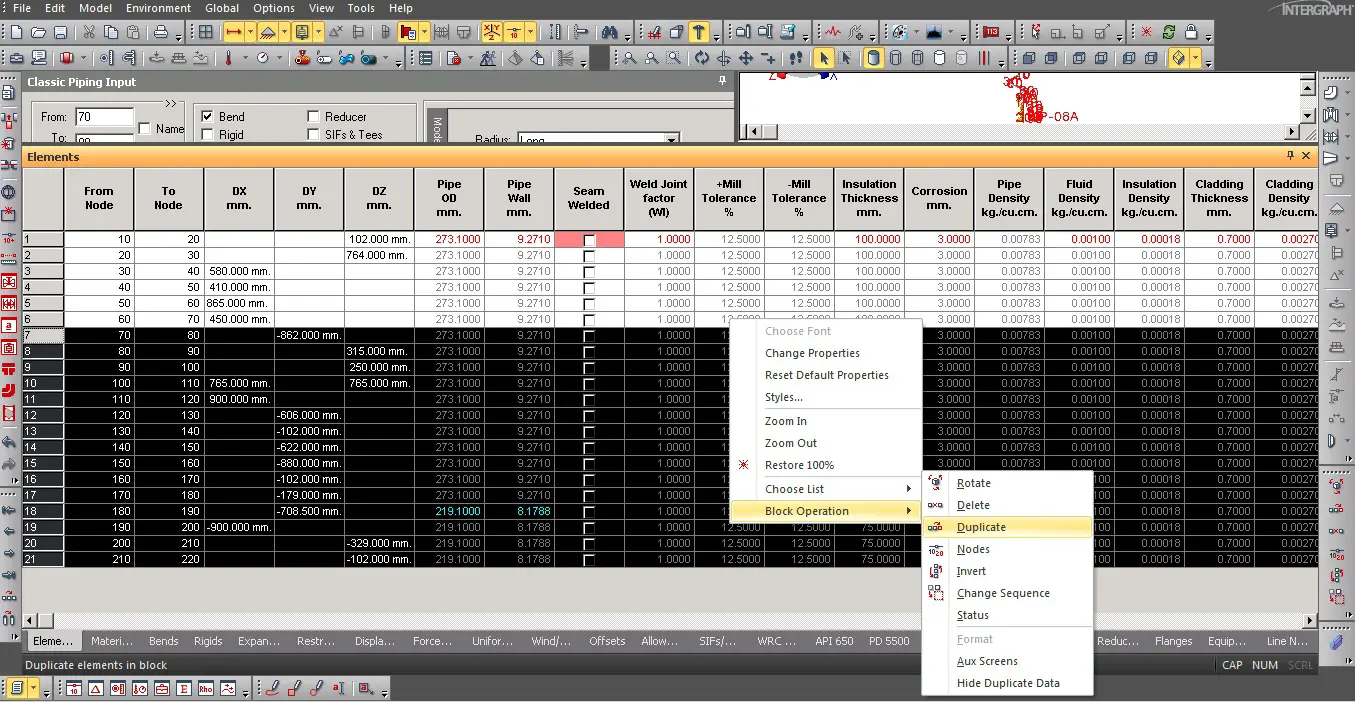Open the Environment menu
1355x703 pixels.
[157, 8]
